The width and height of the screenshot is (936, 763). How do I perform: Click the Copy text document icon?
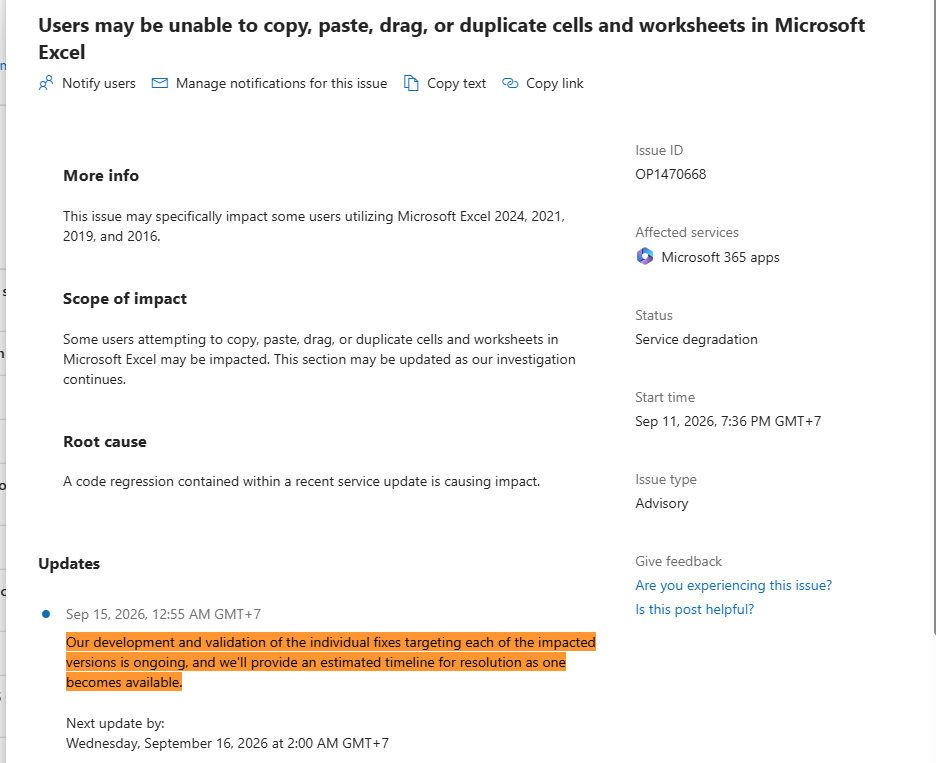click(x=411, y=83)
